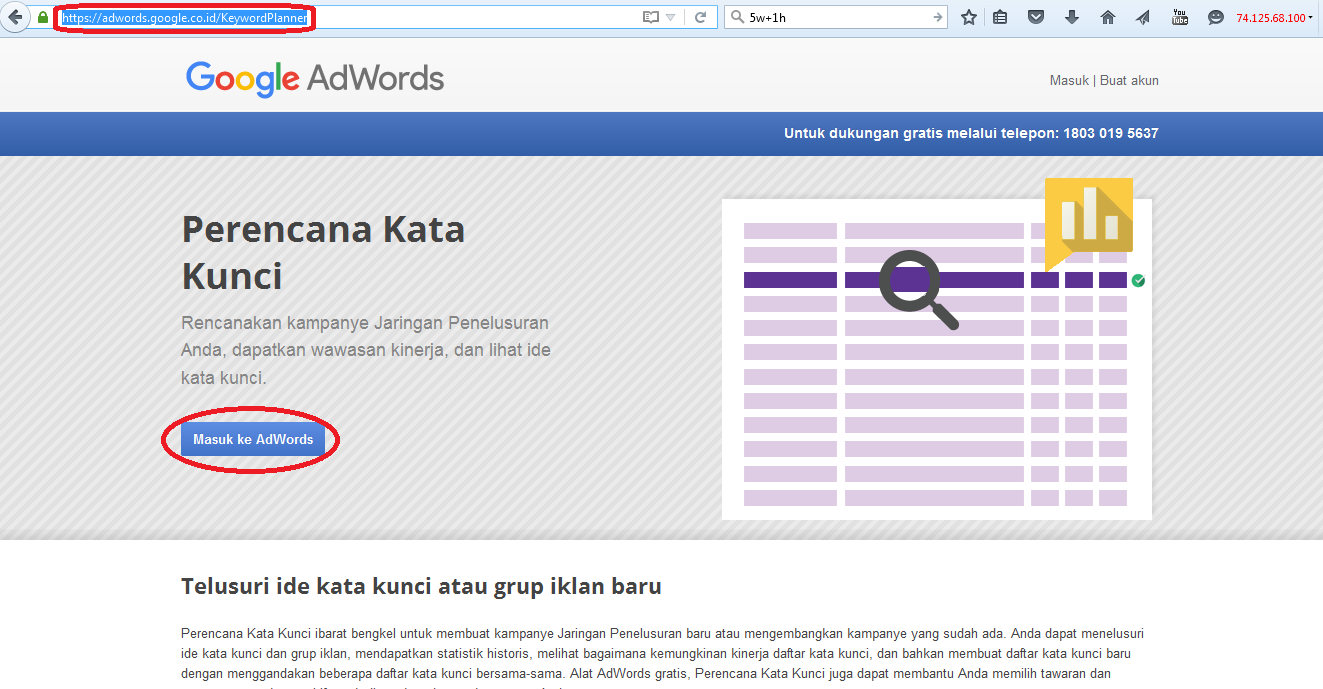Save page to Pocket icon
Screen dimensions: 1323x689
tap(1036, 17)
